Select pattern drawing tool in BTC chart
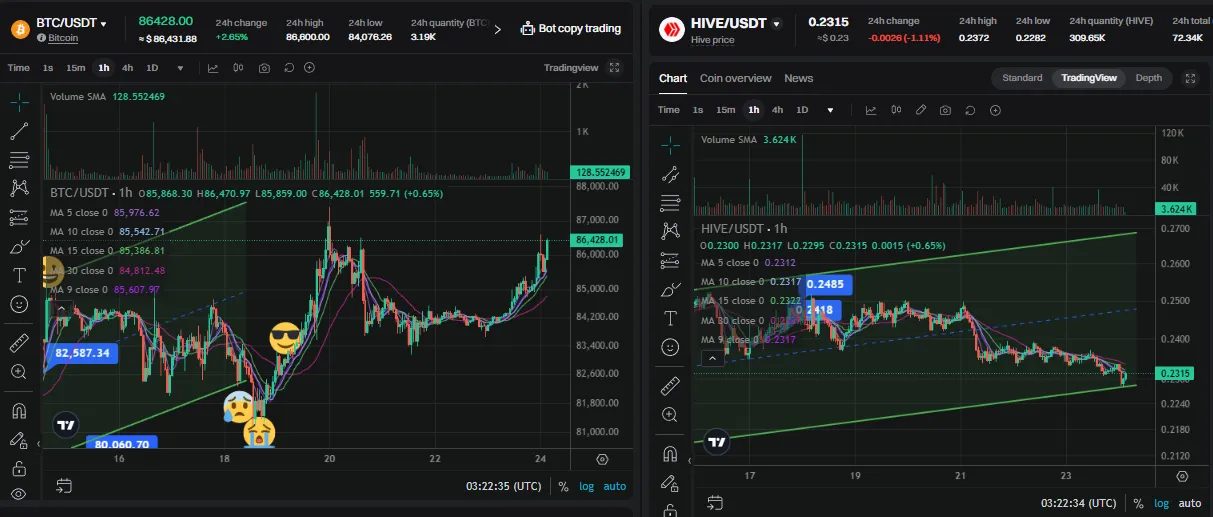Screen dimensions: 1213x517 click(x=19, y=188)
